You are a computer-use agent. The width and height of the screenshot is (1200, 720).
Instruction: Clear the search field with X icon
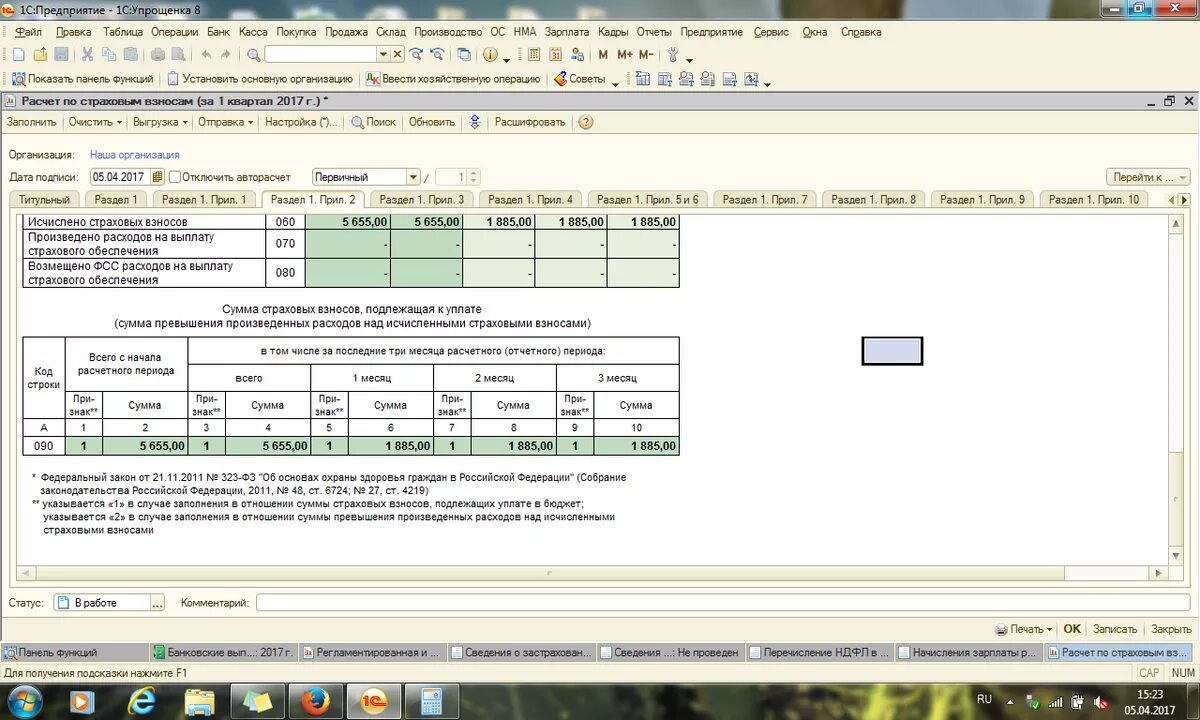pyautogui.click(x=397, y=55)
